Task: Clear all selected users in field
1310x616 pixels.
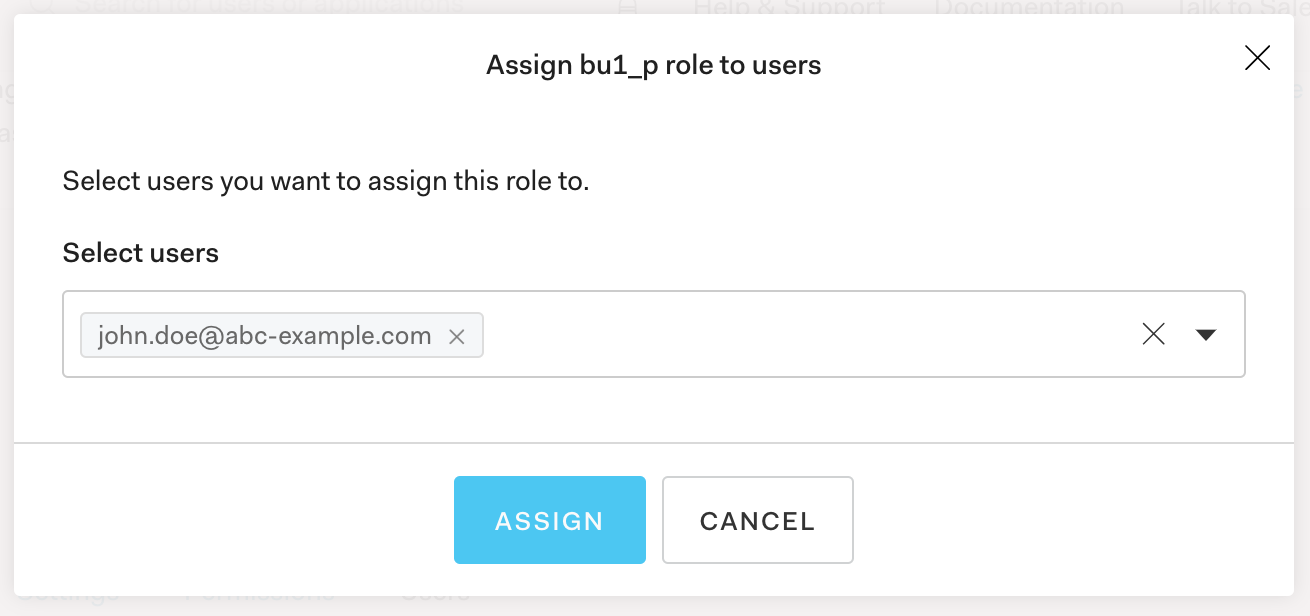Action: (1153, 335)
